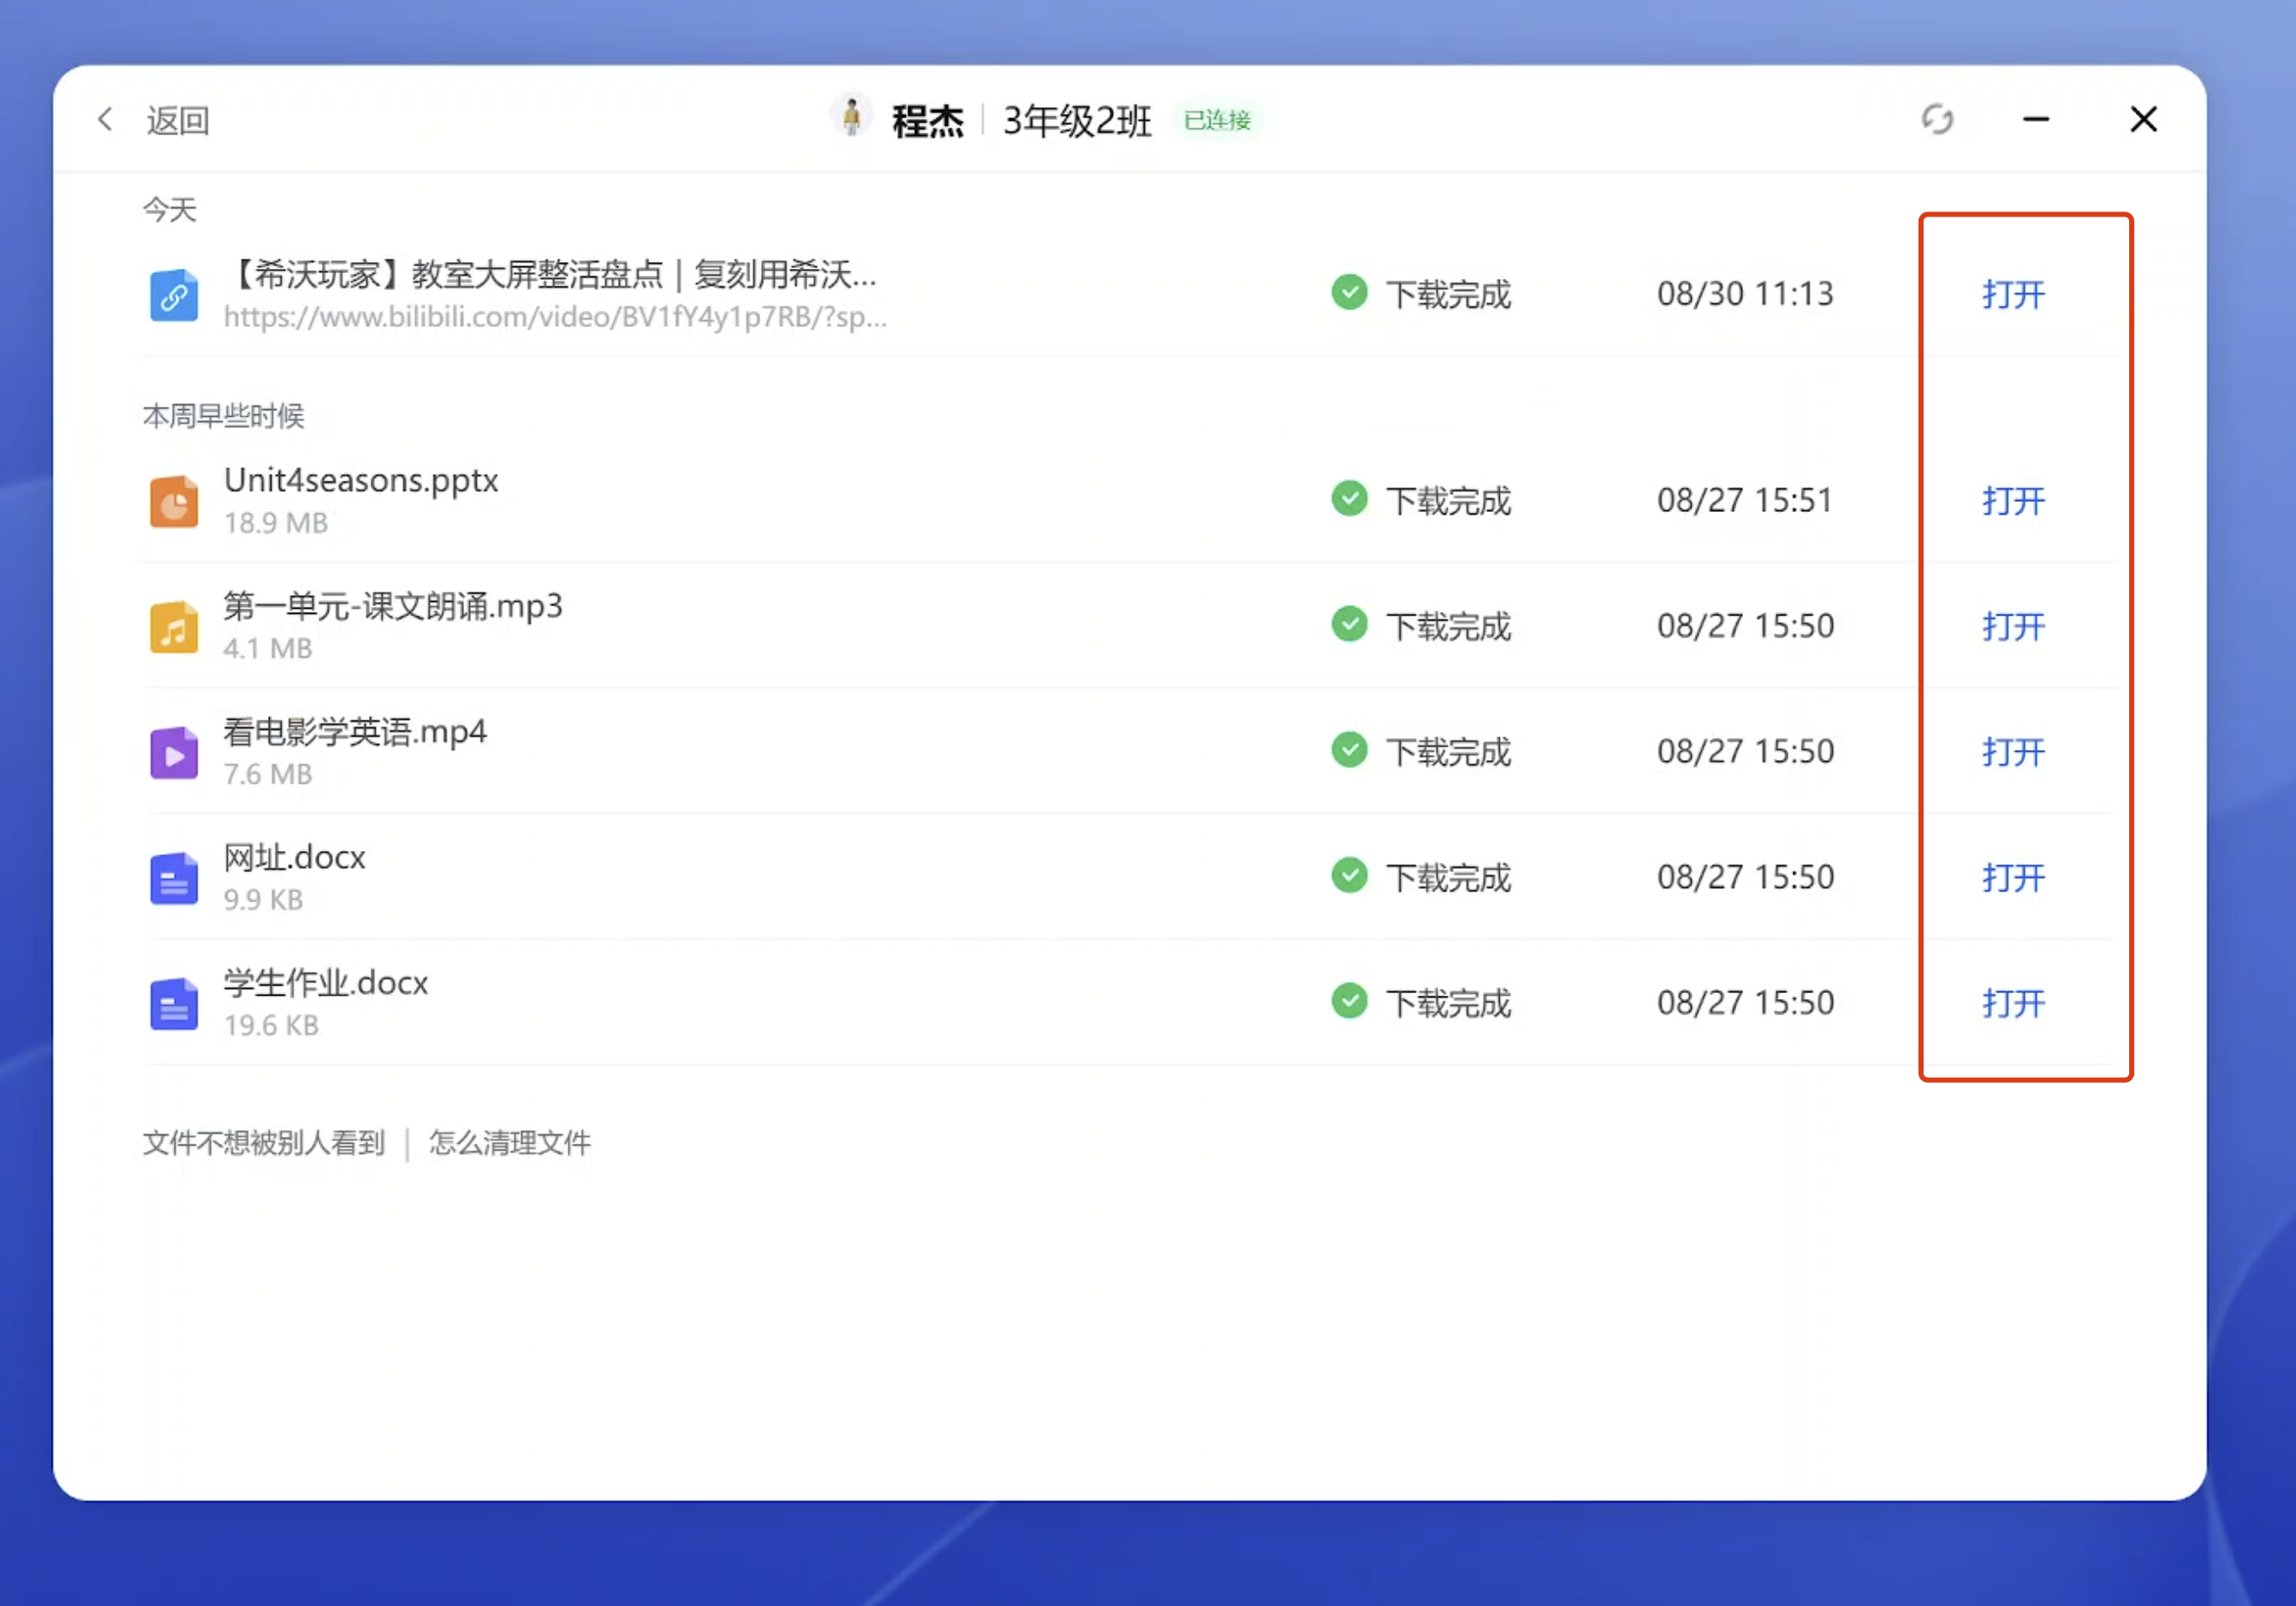The width and height of the screenshot is (2296, 1606).
Task: Open 看电影学英语.mp4 via 打开
Action: tap(2013, 751)
